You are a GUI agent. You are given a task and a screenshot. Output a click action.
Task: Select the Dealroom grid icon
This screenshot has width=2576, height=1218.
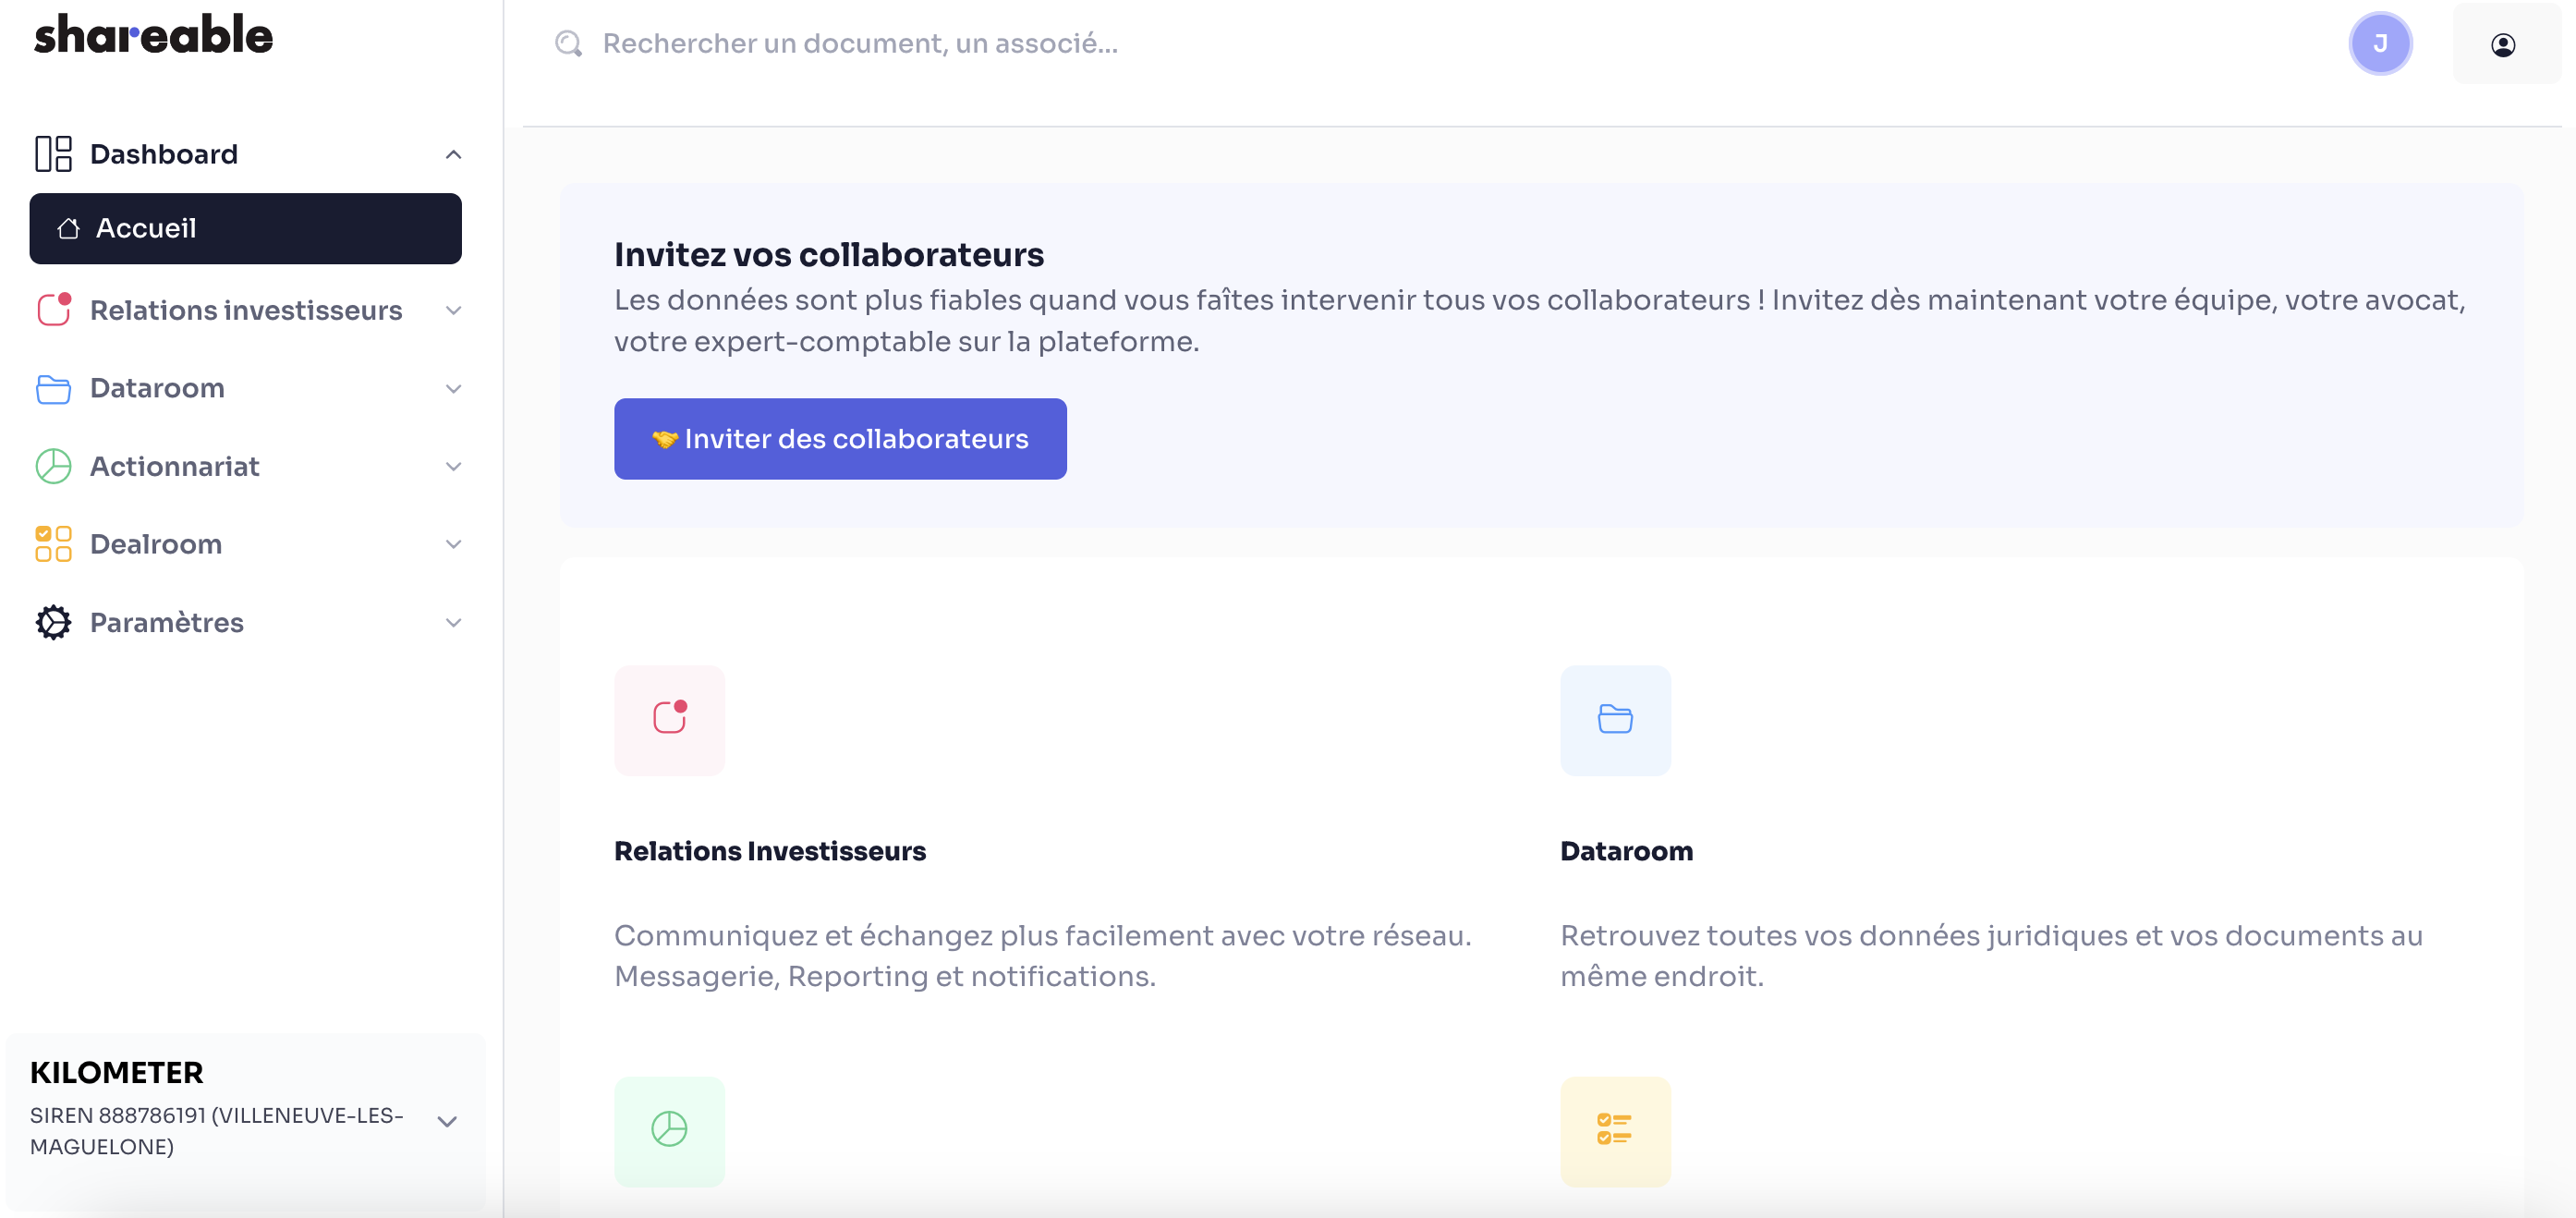pos(53,543)
